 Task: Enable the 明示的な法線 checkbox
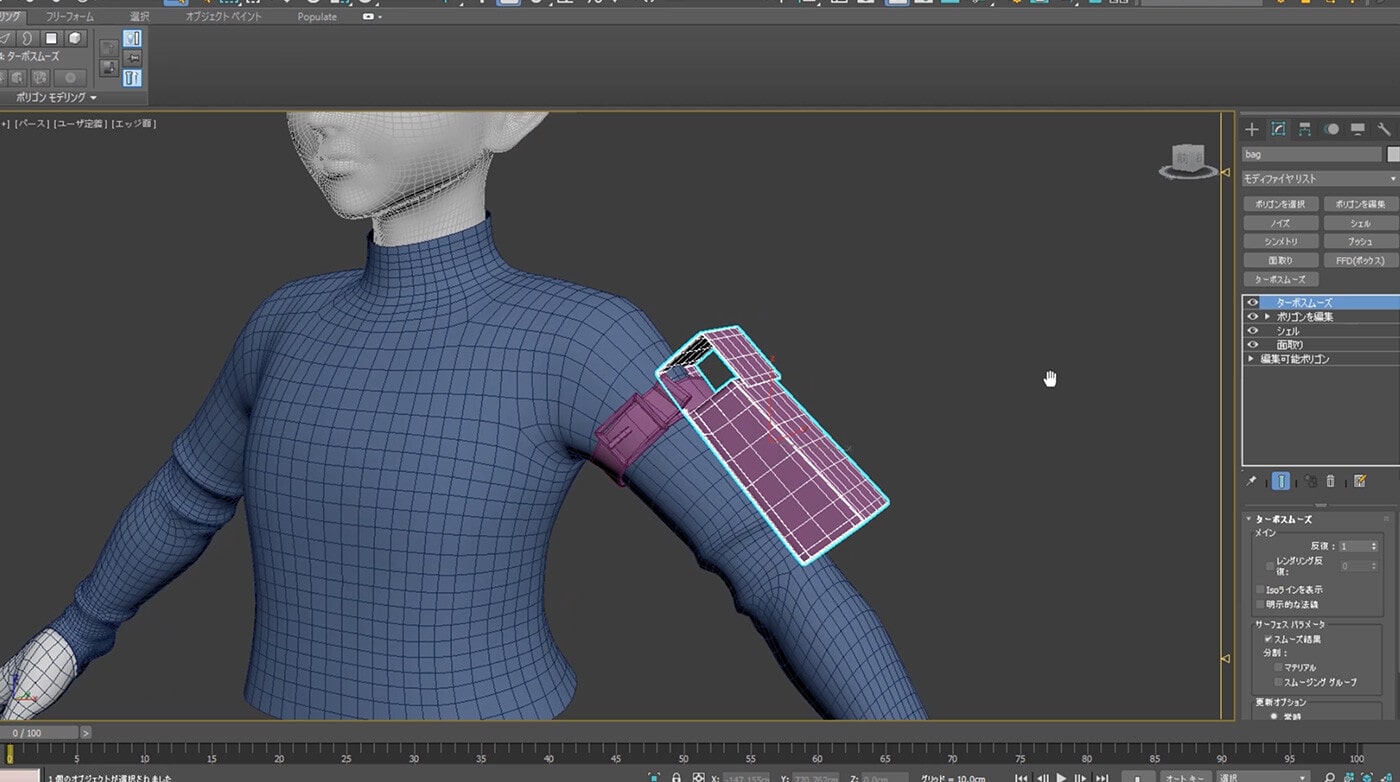(1260, 605)
